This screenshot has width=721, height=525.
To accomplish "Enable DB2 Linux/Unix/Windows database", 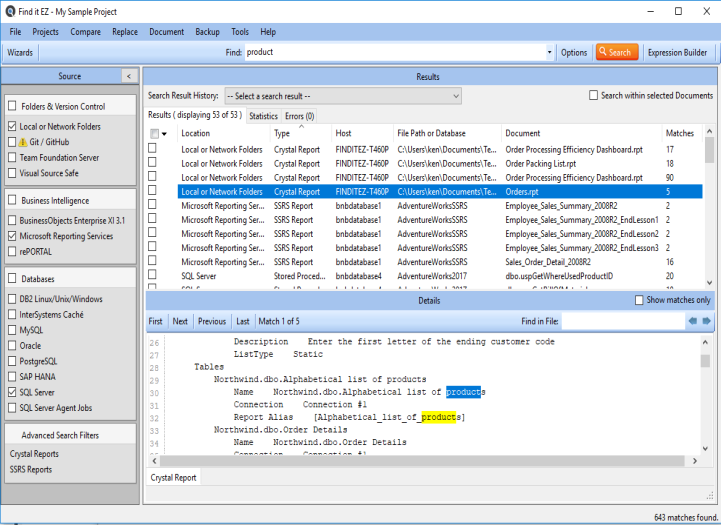I will [12, 299].
